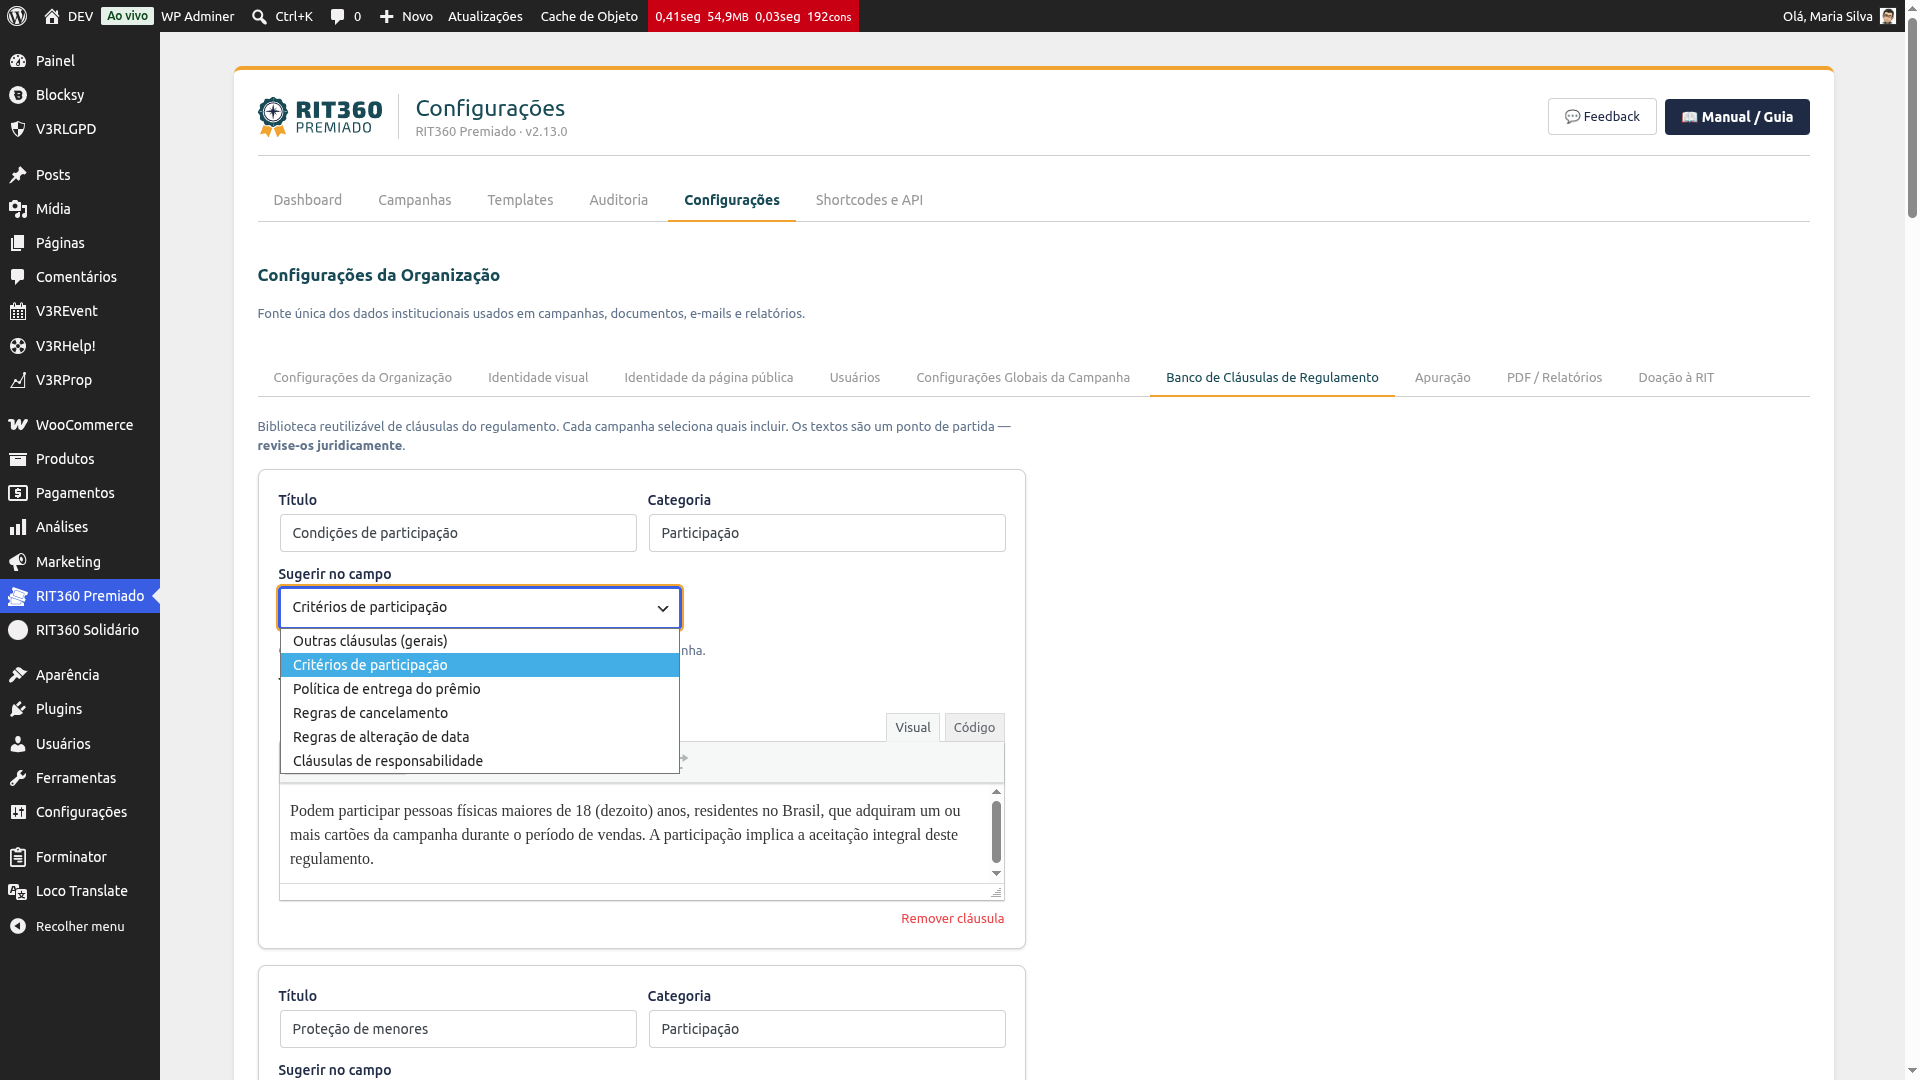Screen dimensions: 1920x1080
Task: Open the Doação à RIT sub-tab
Action: (1676, 378)
